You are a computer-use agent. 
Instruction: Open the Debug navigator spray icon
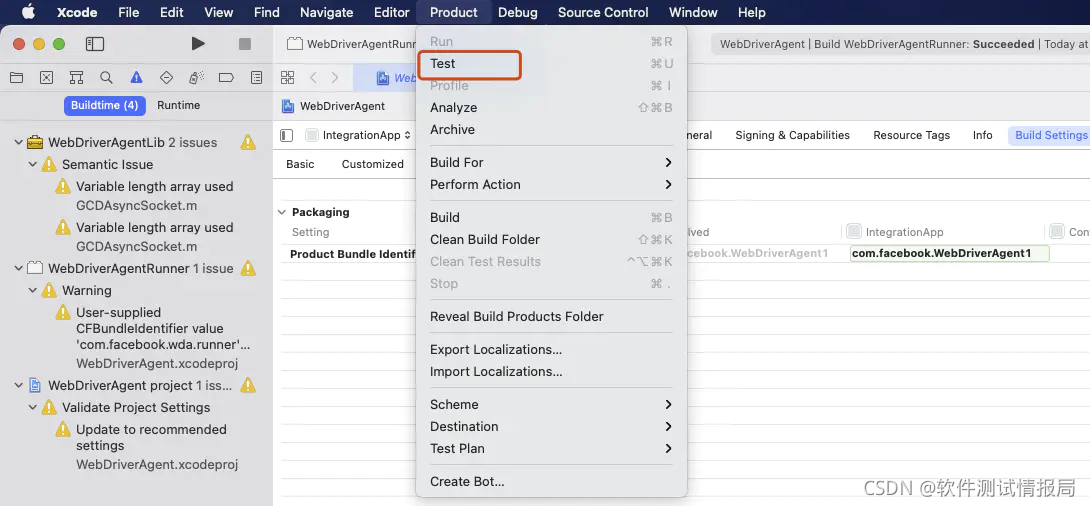196,77
